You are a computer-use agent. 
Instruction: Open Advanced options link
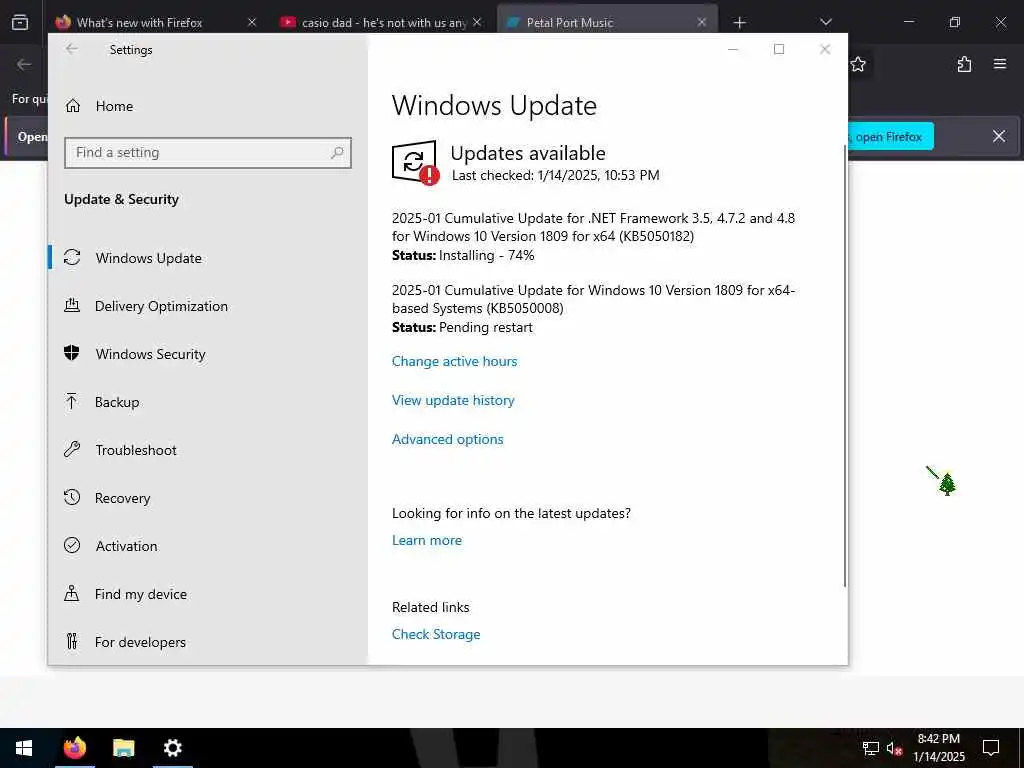click(x=447, y=440)
